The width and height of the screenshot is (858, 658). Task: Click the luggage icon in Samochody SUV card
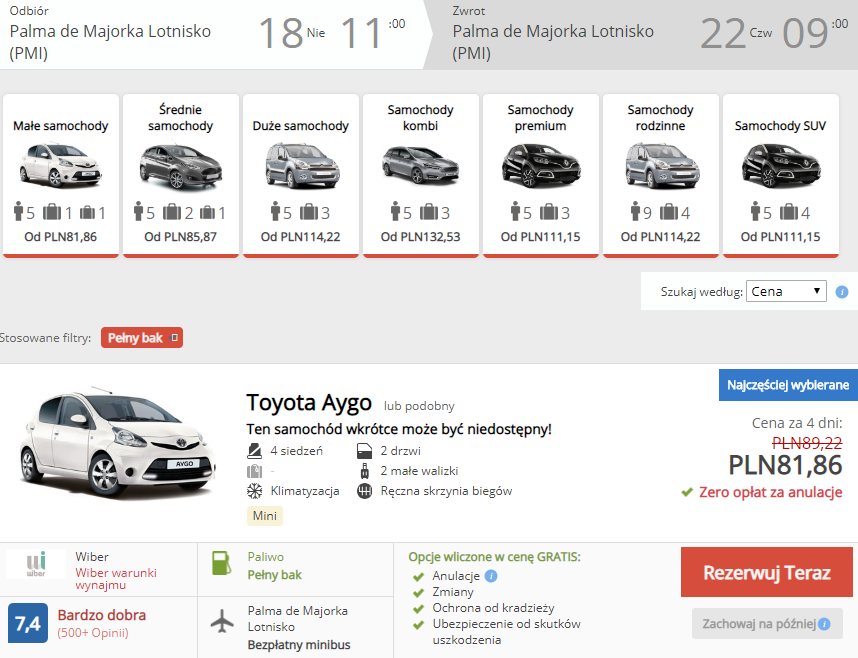point(789,211)
